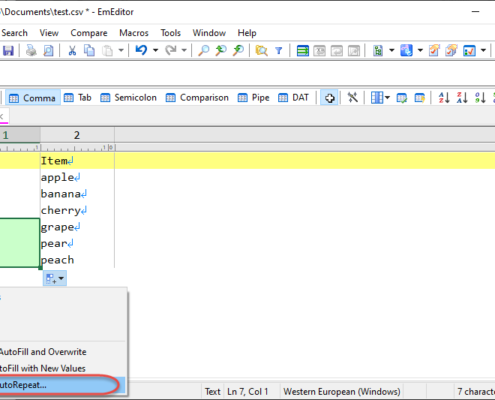Expand the AutoFill options dropdown button

pyautogui.click(x=55, y=278)
